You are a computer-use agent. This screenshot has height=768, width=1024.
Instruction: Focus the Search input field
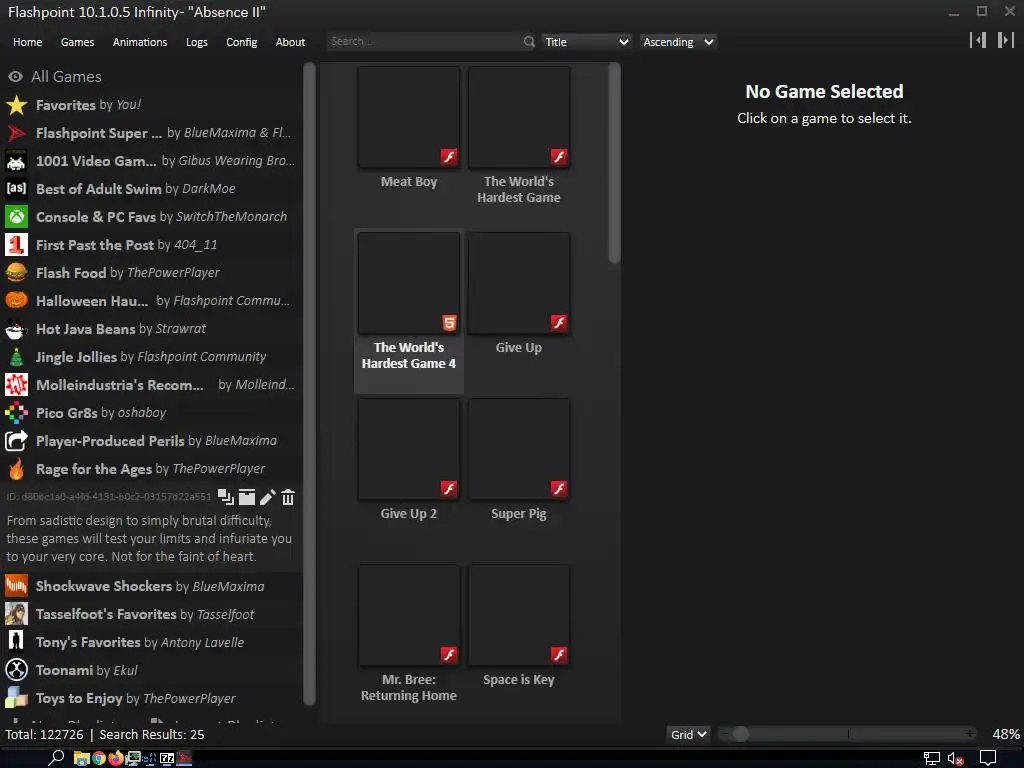point(424,42)
